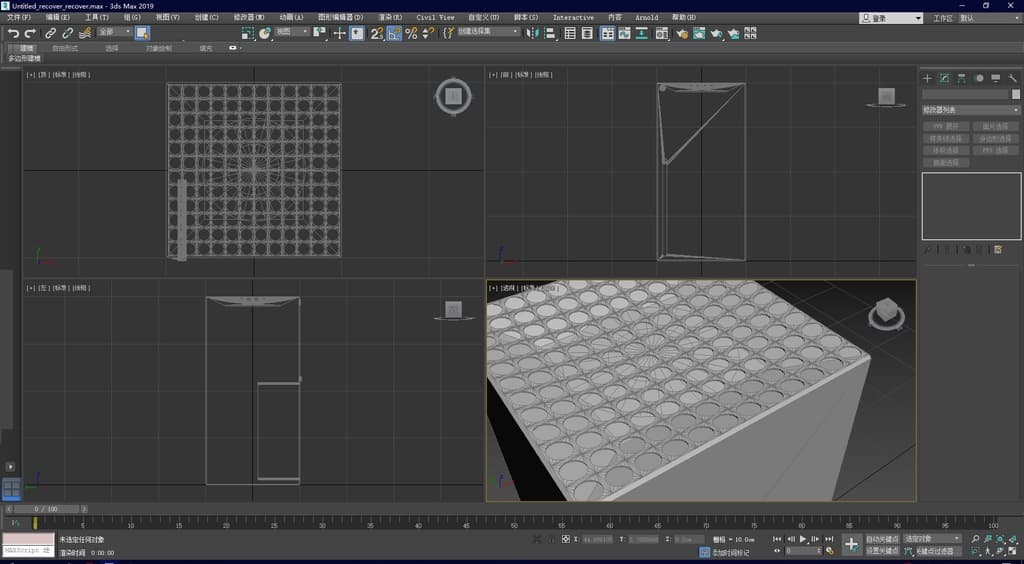
Task: Click the large Set Keys plus button
Action: (x=851, y=544)
